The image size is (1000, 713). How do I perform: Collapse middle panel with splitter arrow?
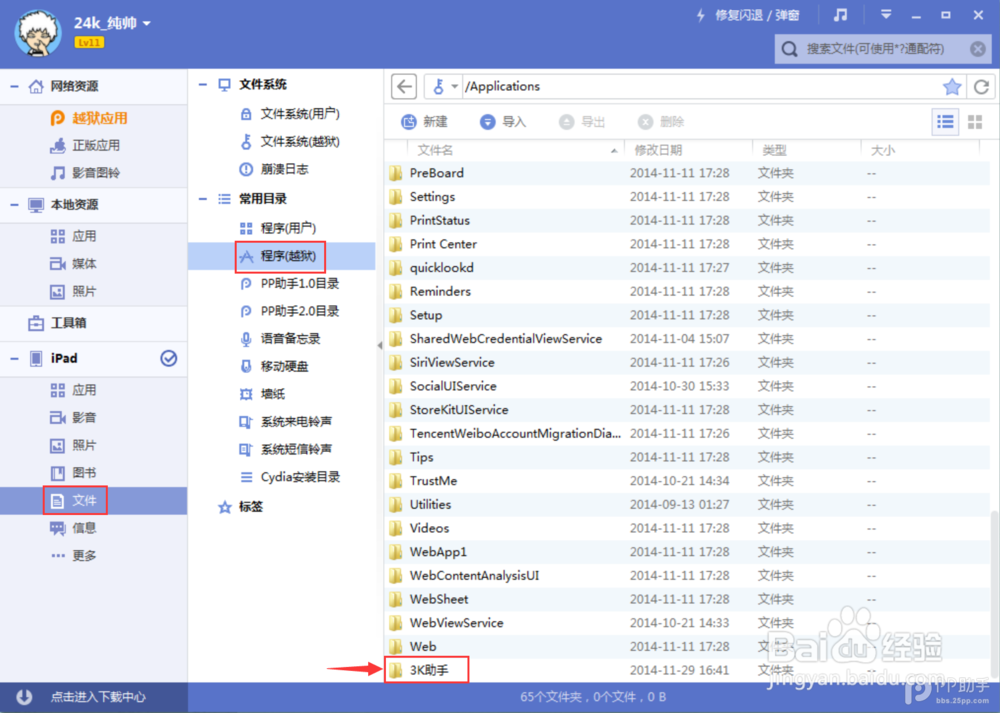point(379,345)
